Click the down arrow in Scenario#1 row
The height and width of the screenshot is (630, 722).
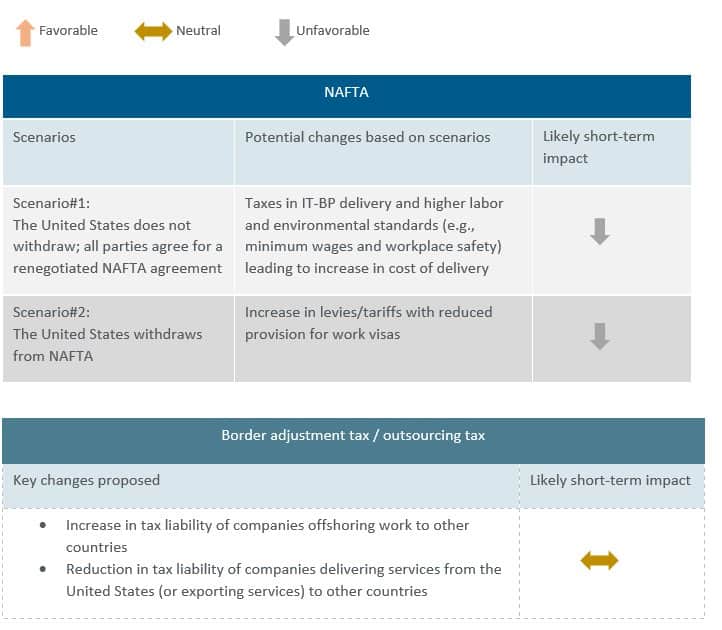point(599,232)
